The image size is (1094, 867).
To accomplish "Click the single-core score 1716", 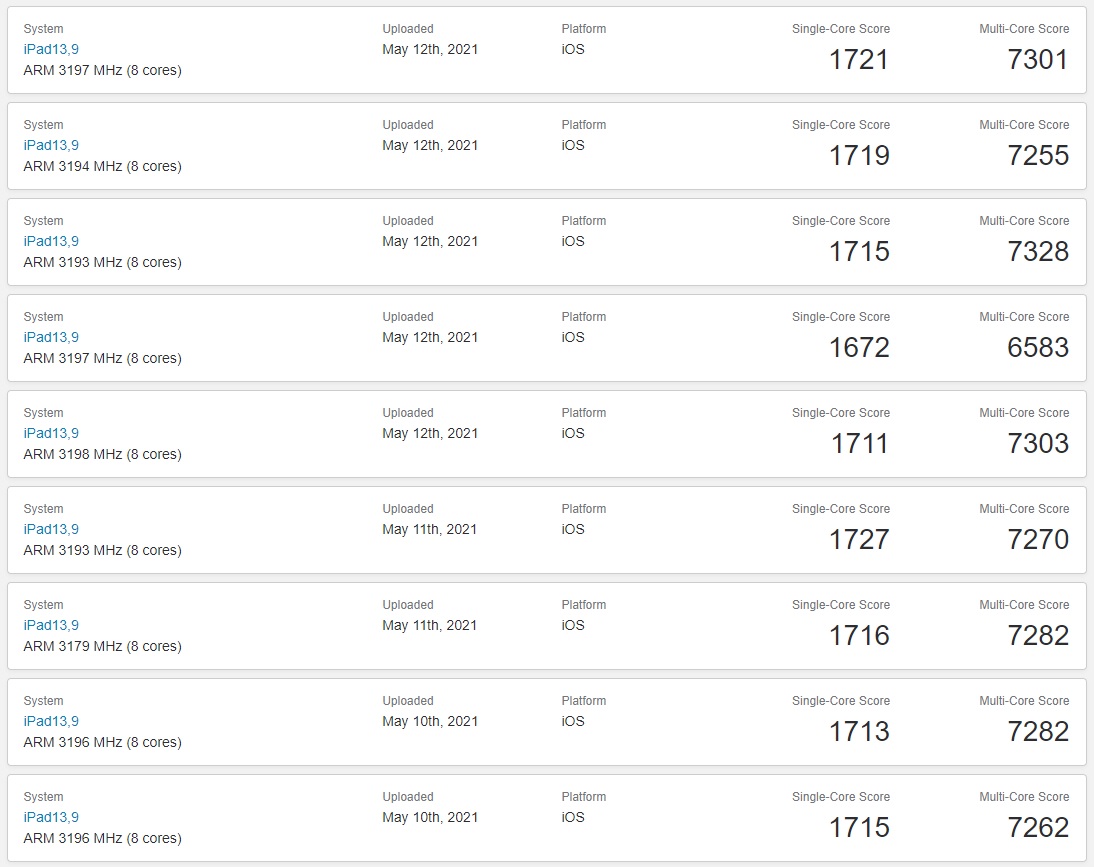I will (859, 635).
